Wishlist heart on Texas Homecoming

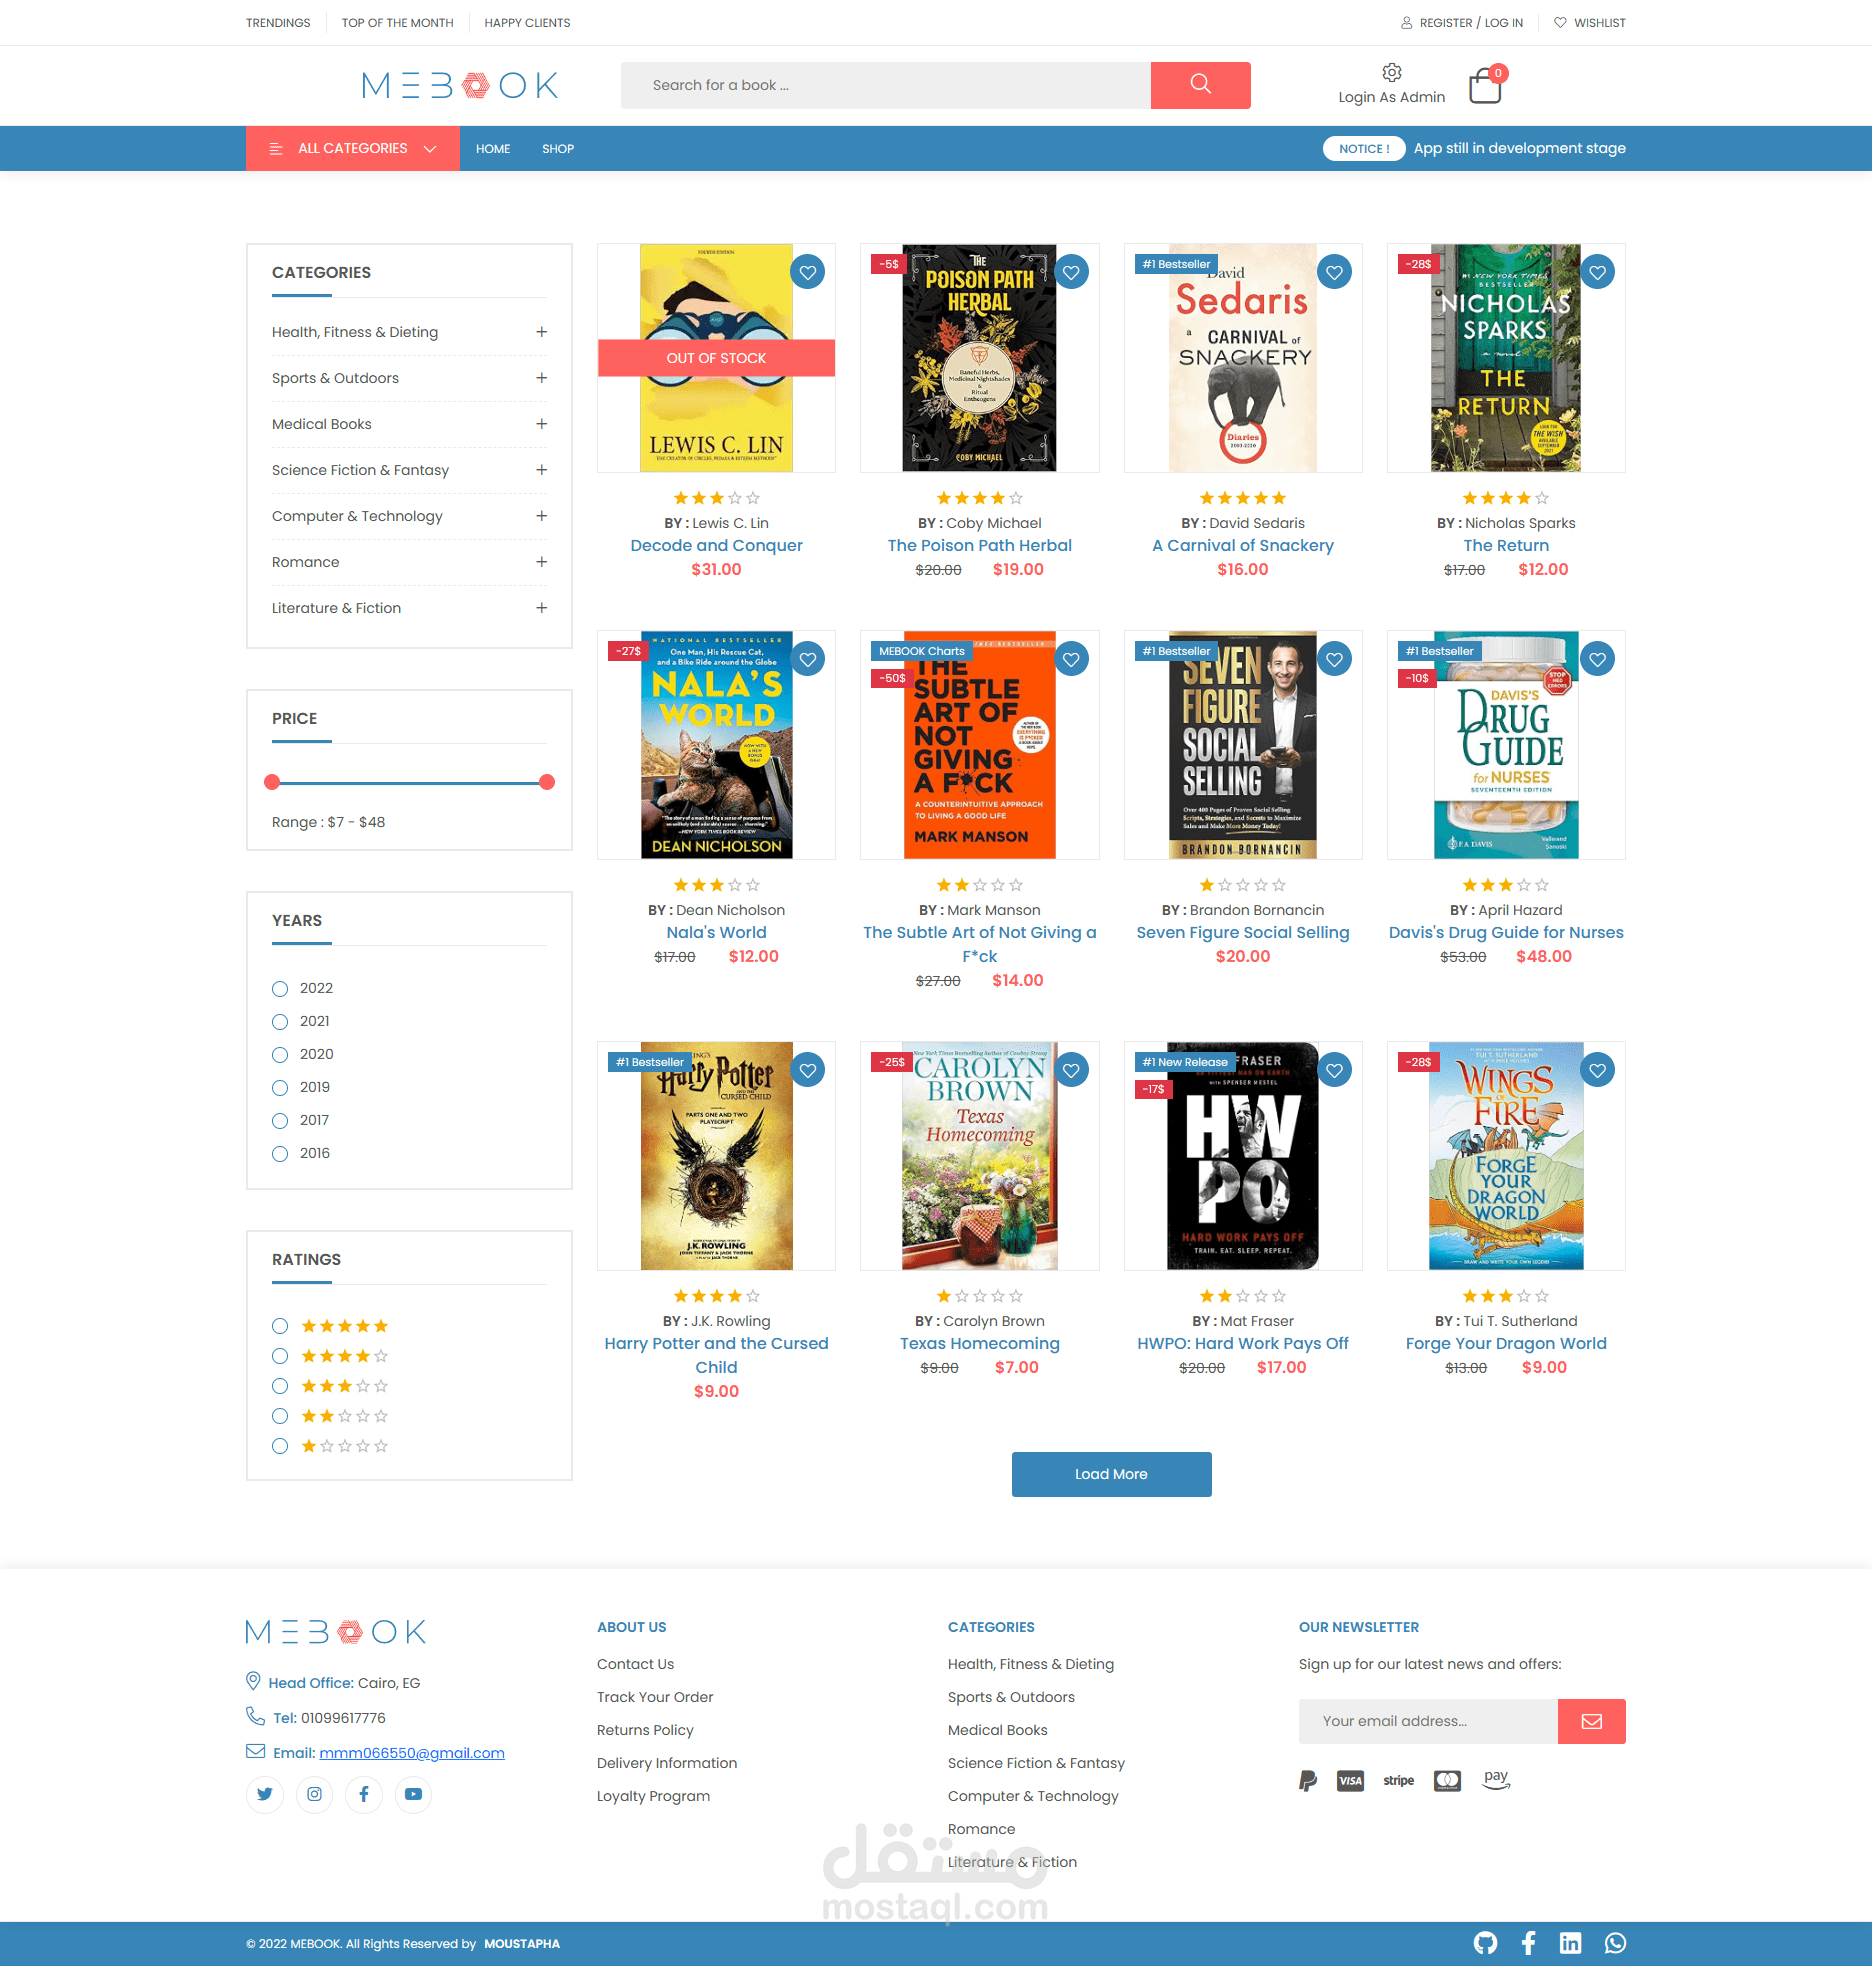click(x=1071, y=1070)
